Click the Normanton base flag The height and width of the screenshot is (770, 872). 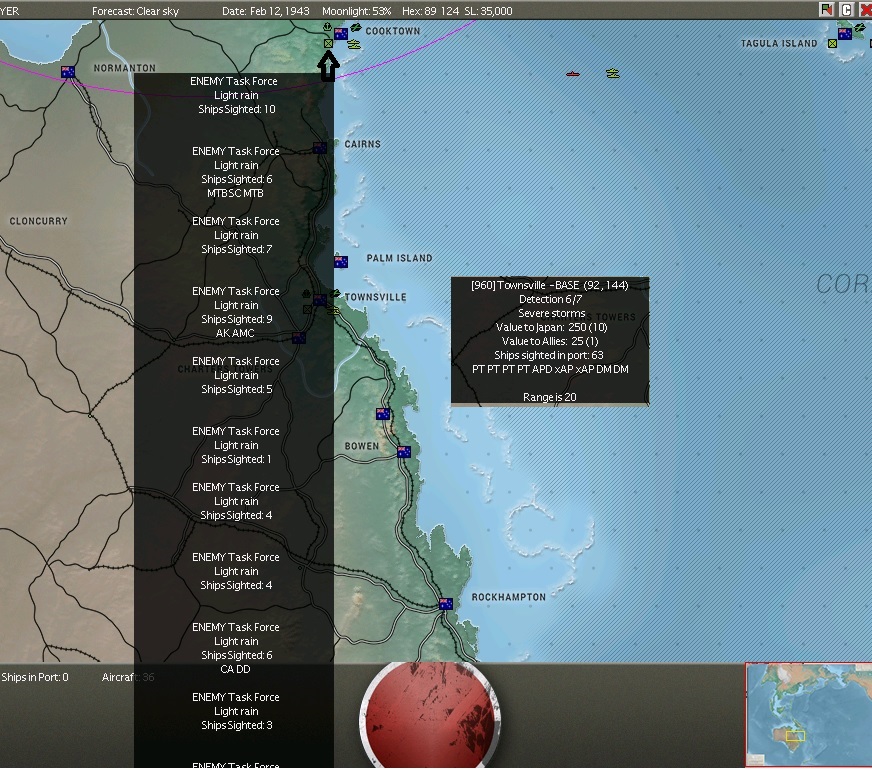tap(68, 72)
